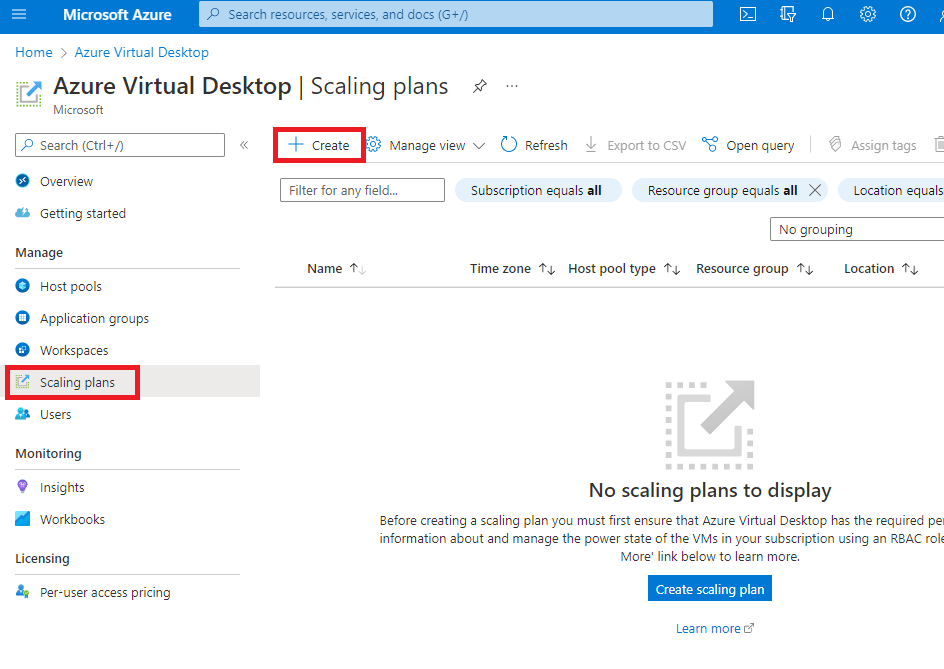Go to Host pools in the sidebar
This screenshot has height=669, width=944.
point(70,286)
